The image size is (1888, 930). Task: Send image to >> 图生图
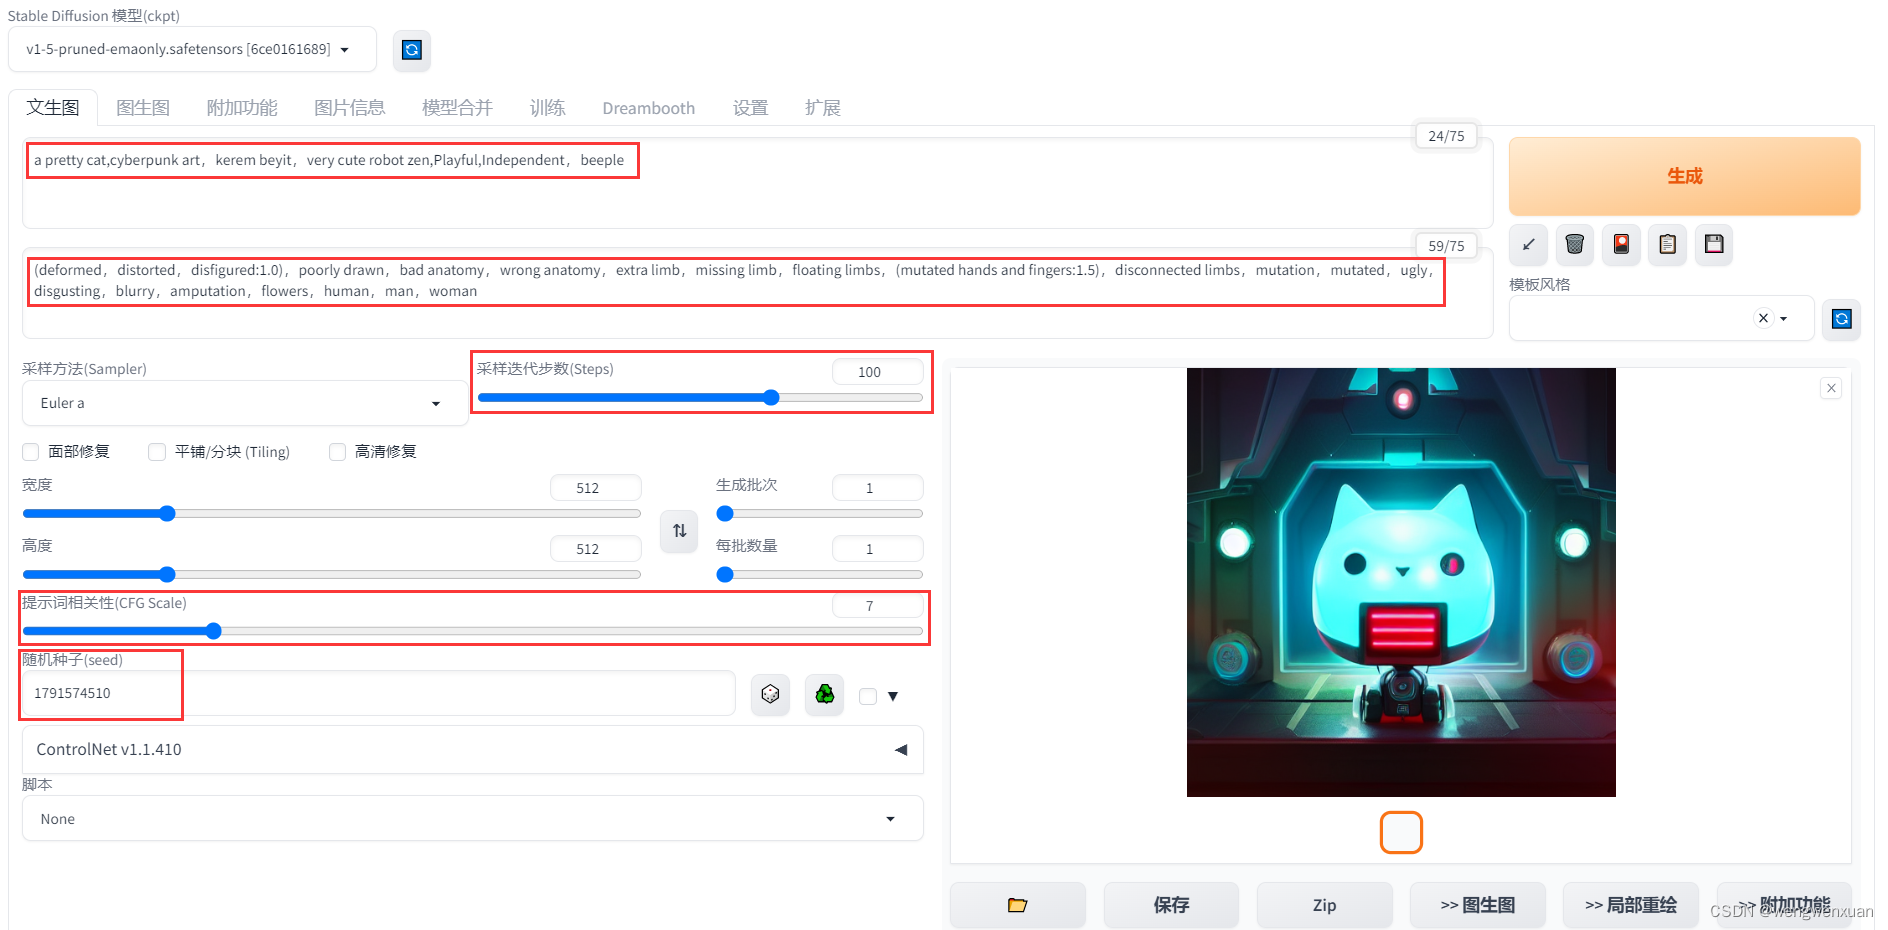coord(1477,905)
